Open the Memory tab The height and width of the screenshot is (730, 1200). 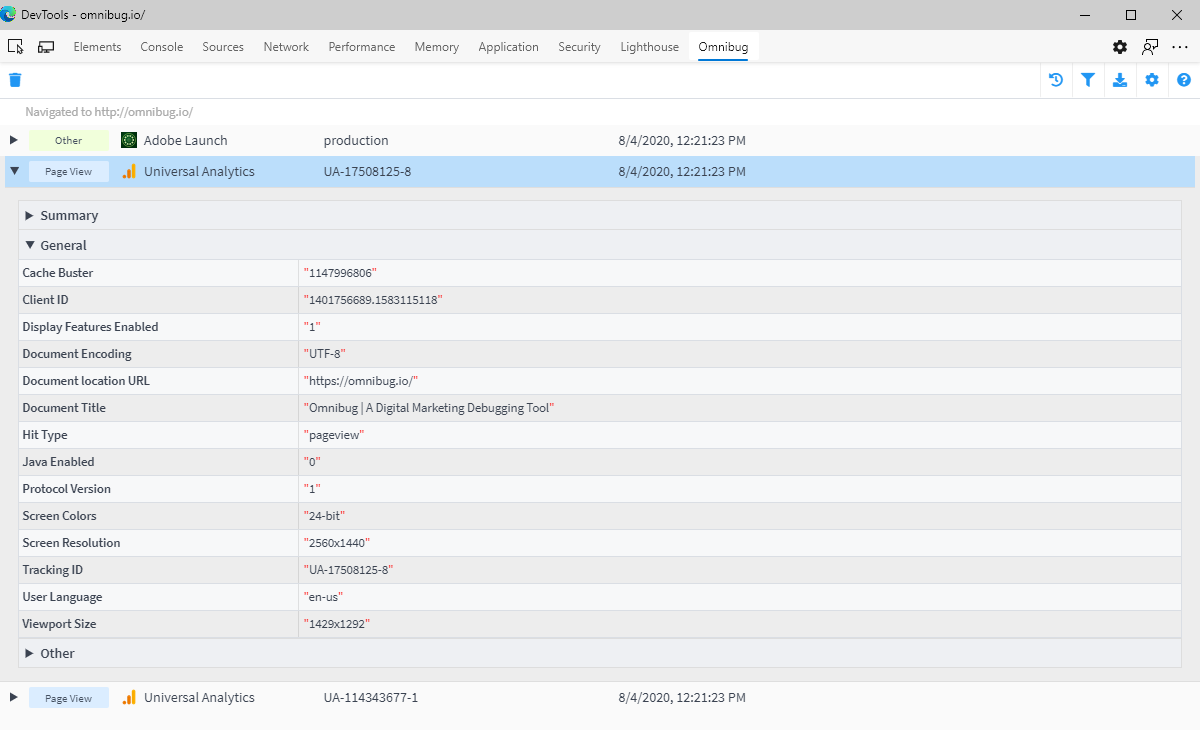click(x=436, y=47)
